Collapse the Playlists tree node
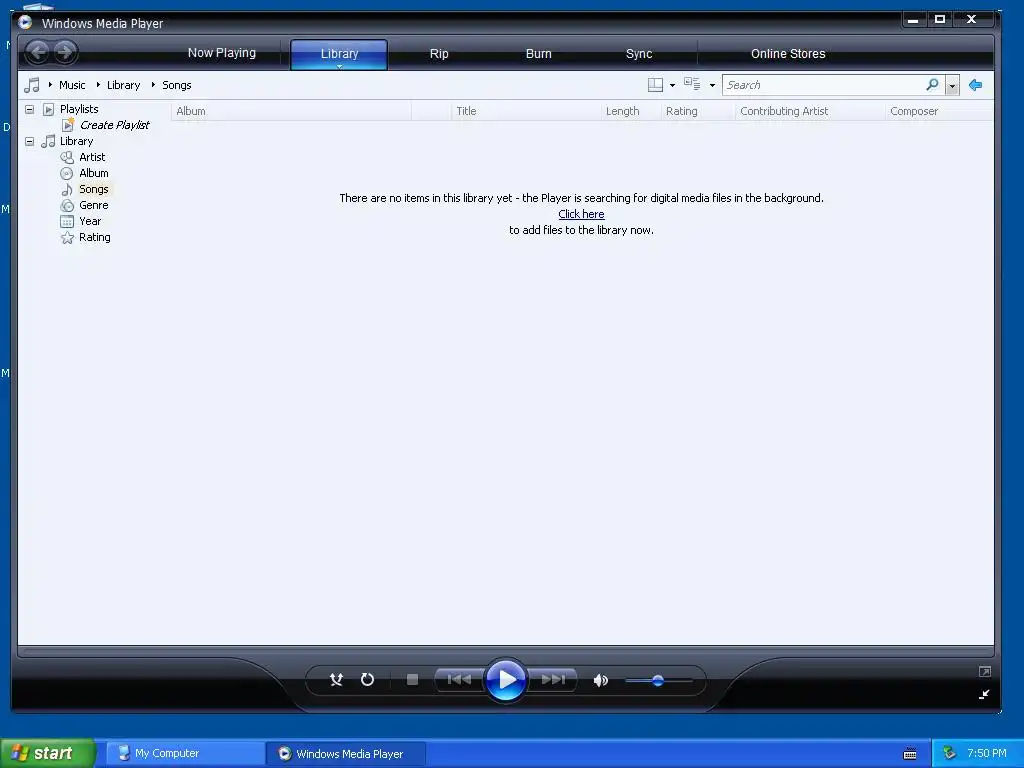The width and height of the screenshot is (1024, 768). (29, 109)
